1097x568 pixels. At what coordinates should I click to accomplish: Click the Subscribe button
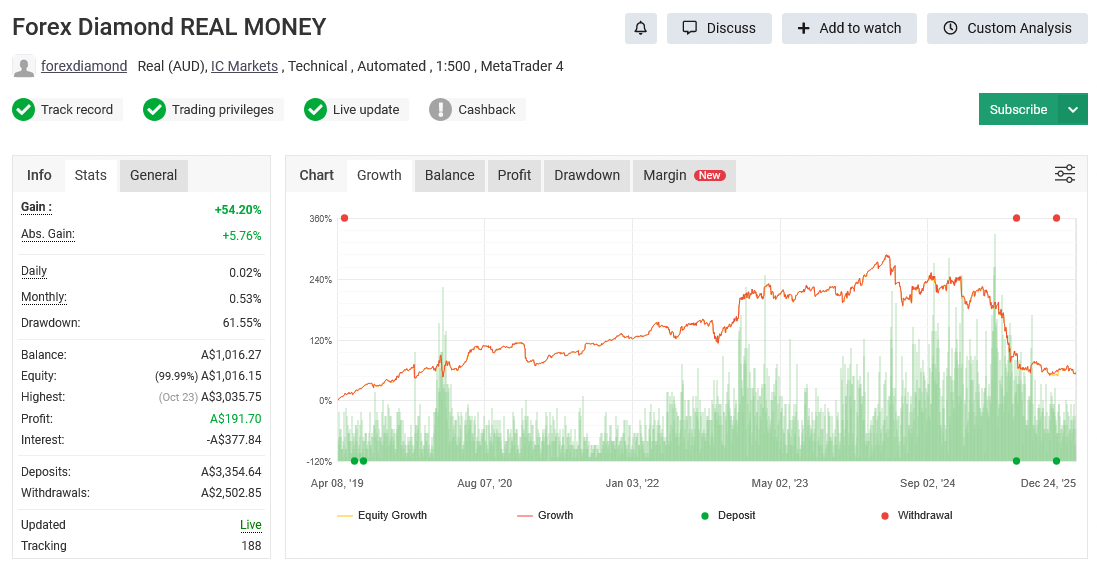click(1019, 109)
